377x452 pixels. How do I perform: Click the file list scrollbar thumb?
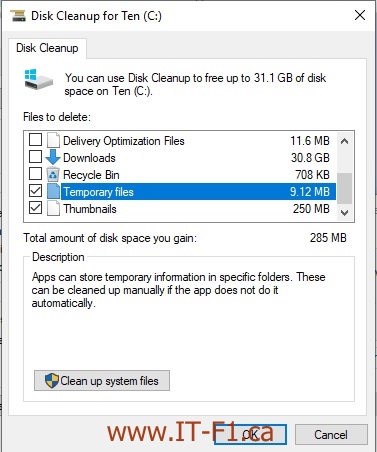345,188
